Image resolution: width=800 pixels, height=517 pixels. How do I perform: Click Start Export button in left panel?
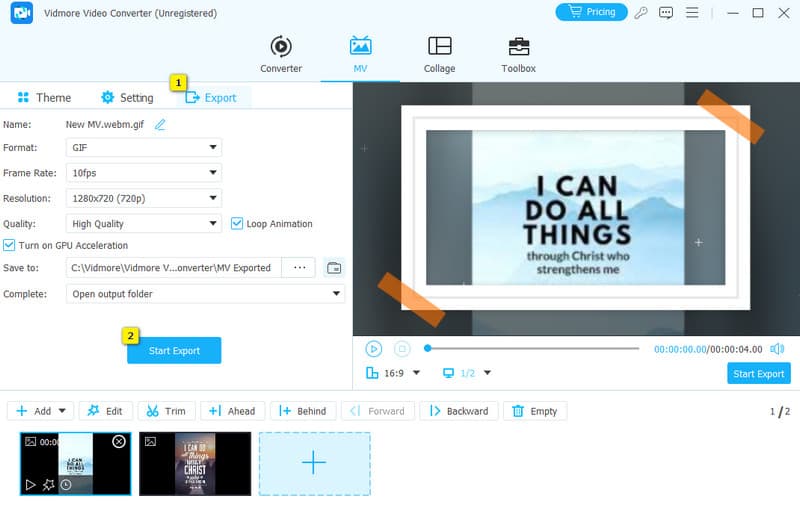pyautogui.click(x=174, y=351)
